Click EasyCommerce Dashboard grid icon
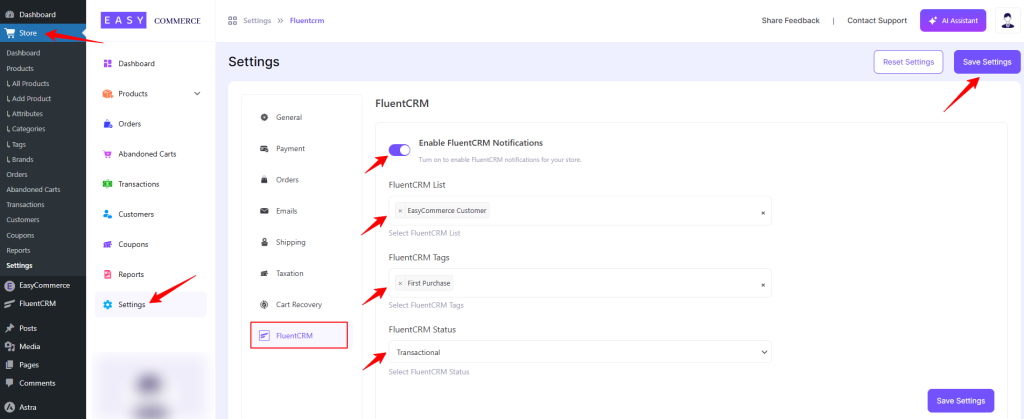The height and width of the screenshot is (419, 1024). [x=108, y=63]
